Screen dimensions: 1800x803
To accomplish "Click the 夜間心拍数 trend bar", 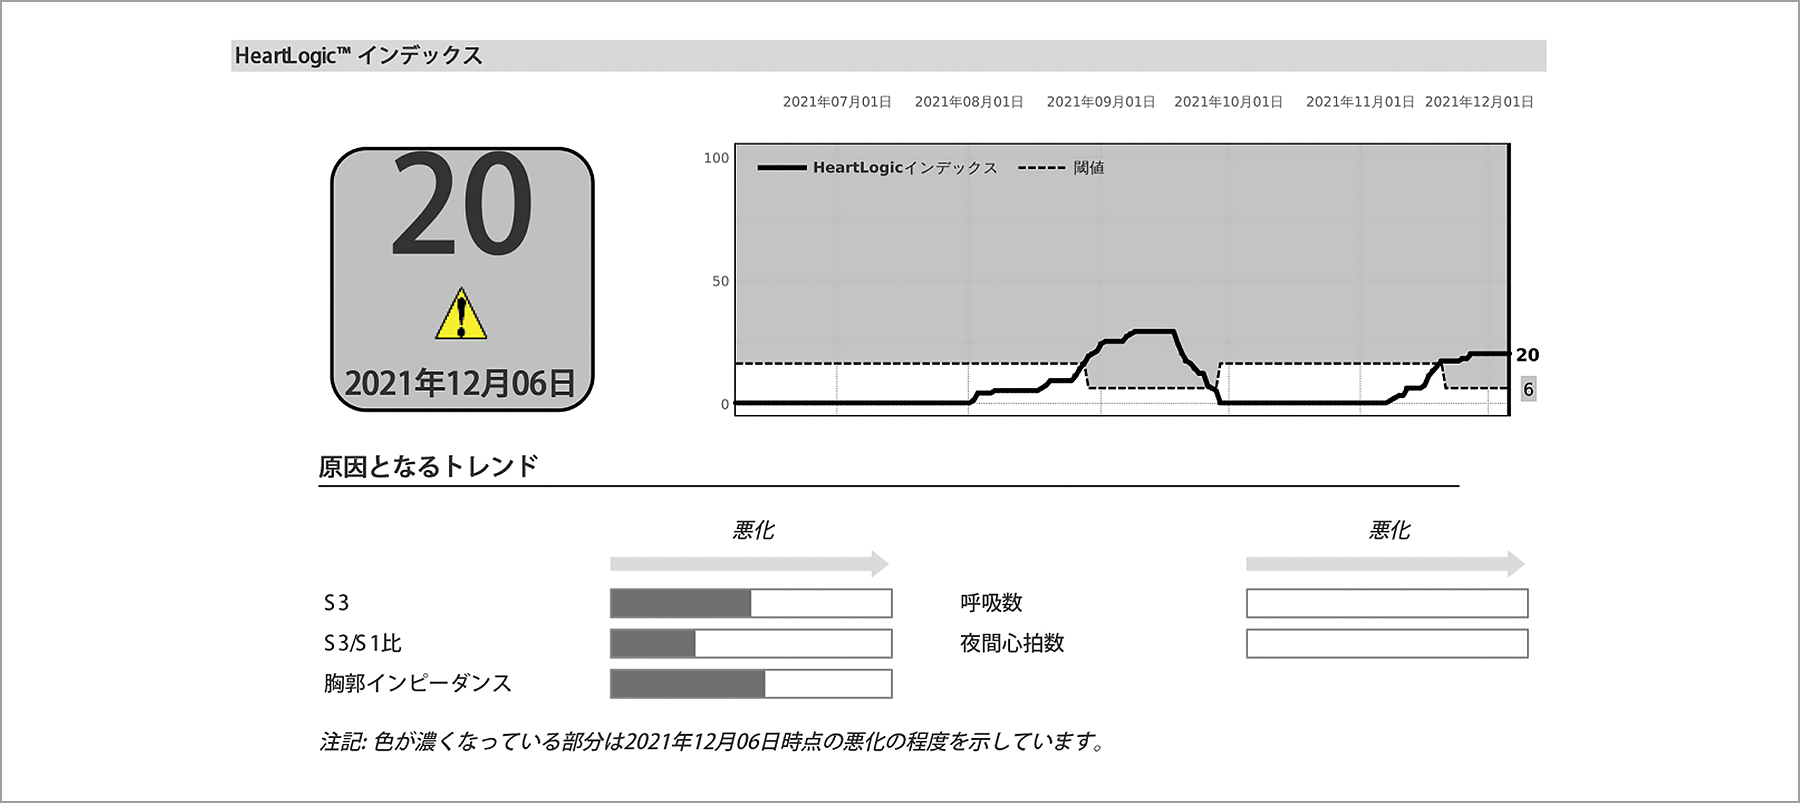I will [1387, 643].
